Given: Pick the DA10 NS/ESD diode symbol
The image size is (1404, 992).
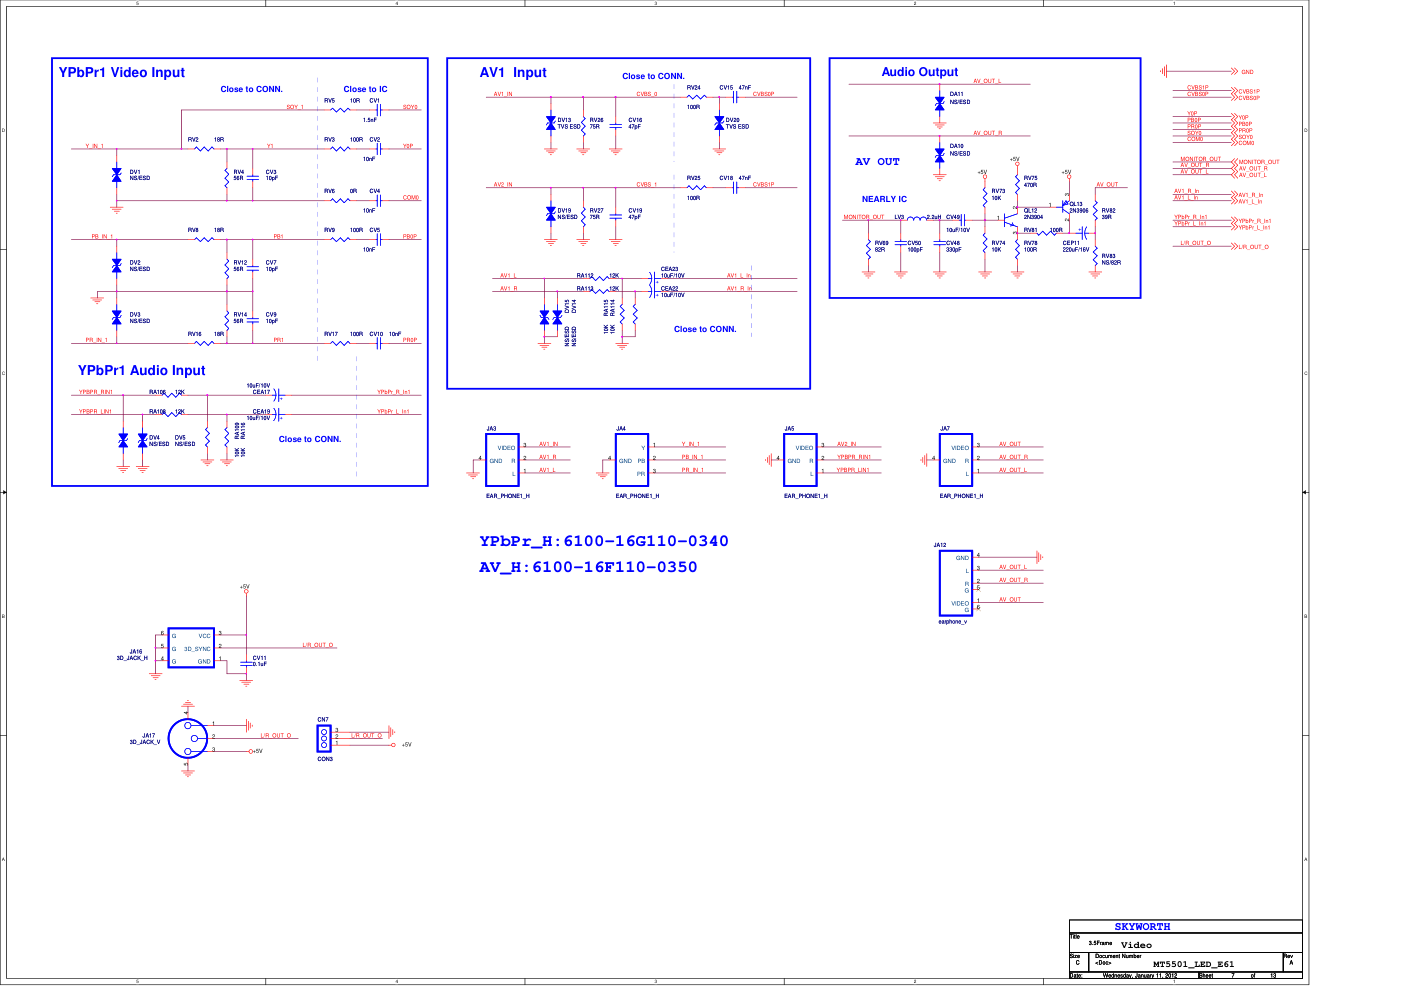Looking at the screenshot, I should [939, 155].
